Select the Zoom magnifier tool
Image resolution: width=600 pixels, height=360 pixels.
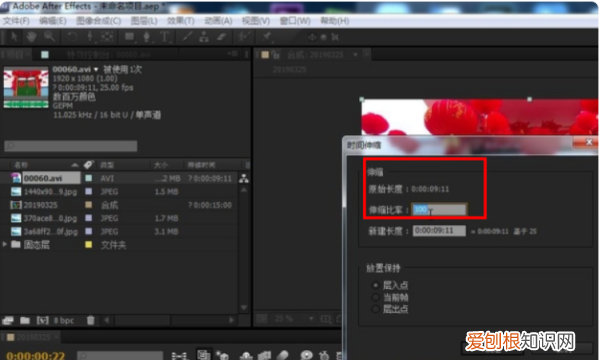click(x=49, y=37)
